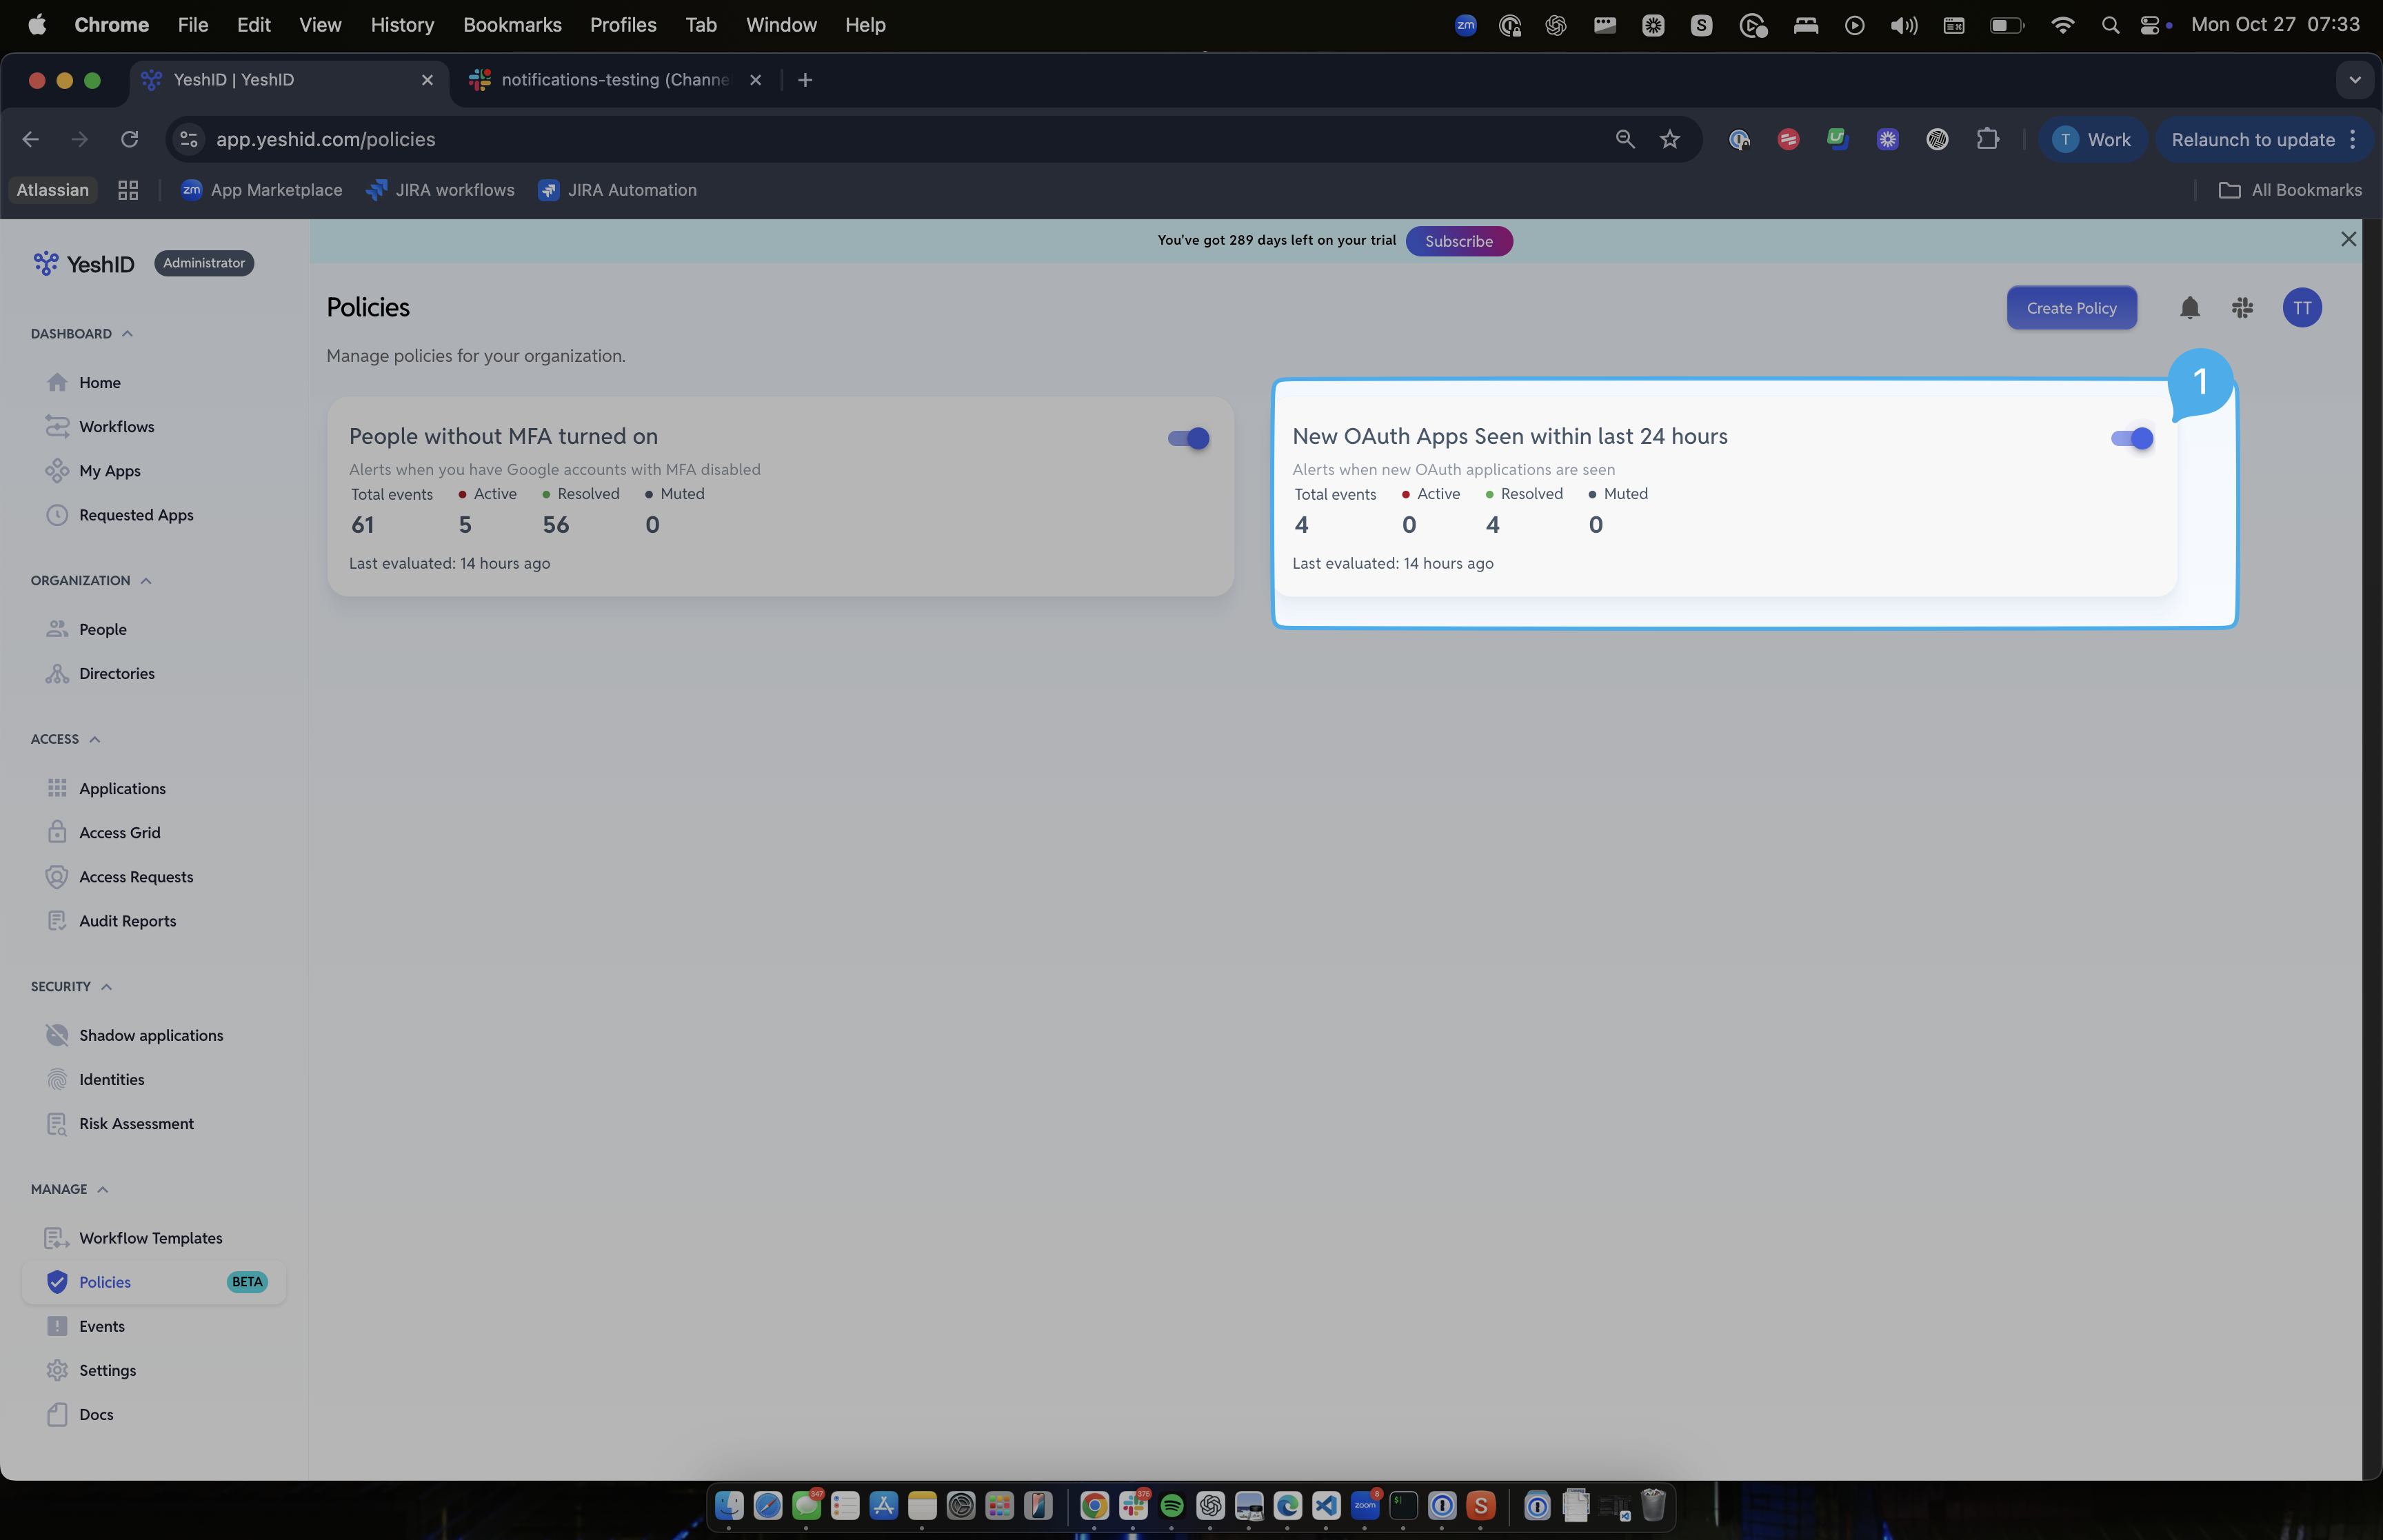Open App Marketplace bookmark
This screenshot has height=1540, width=2383.
261,190
